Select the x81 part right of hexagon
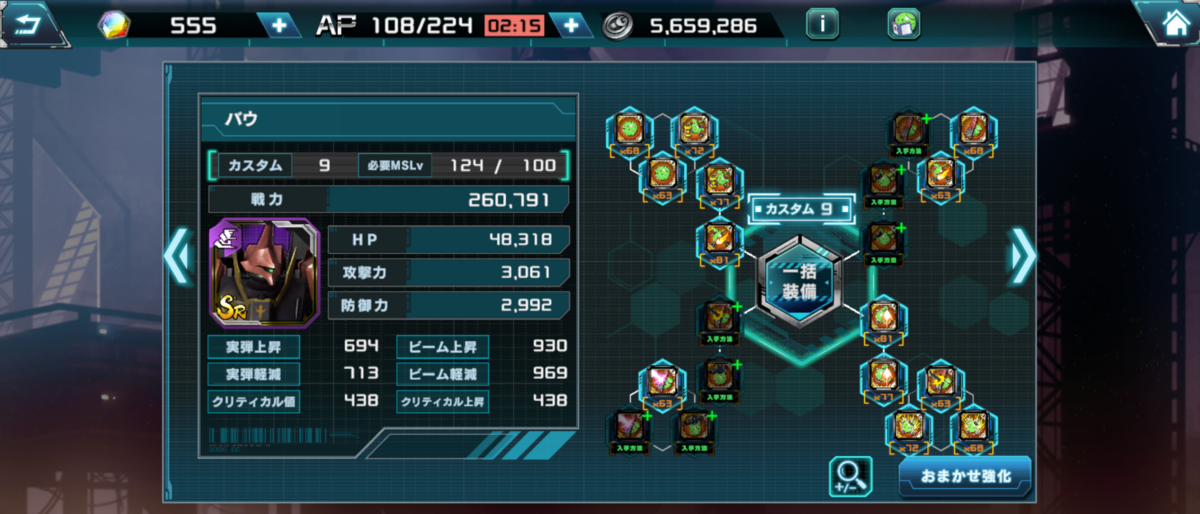Viewport: 1200px width, 514px height. pyautogui.click(x=882, y=322)
